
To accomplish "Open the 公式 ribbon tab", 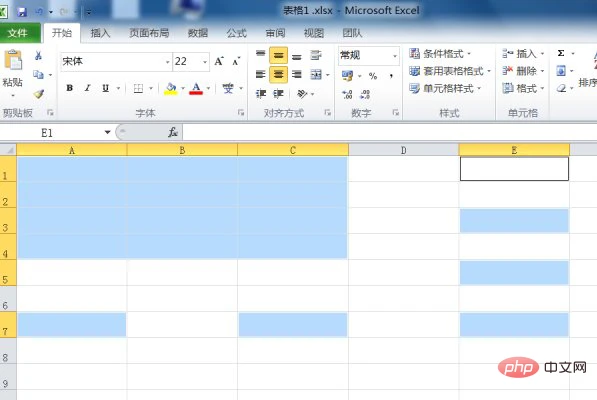I will coord(236,33).
